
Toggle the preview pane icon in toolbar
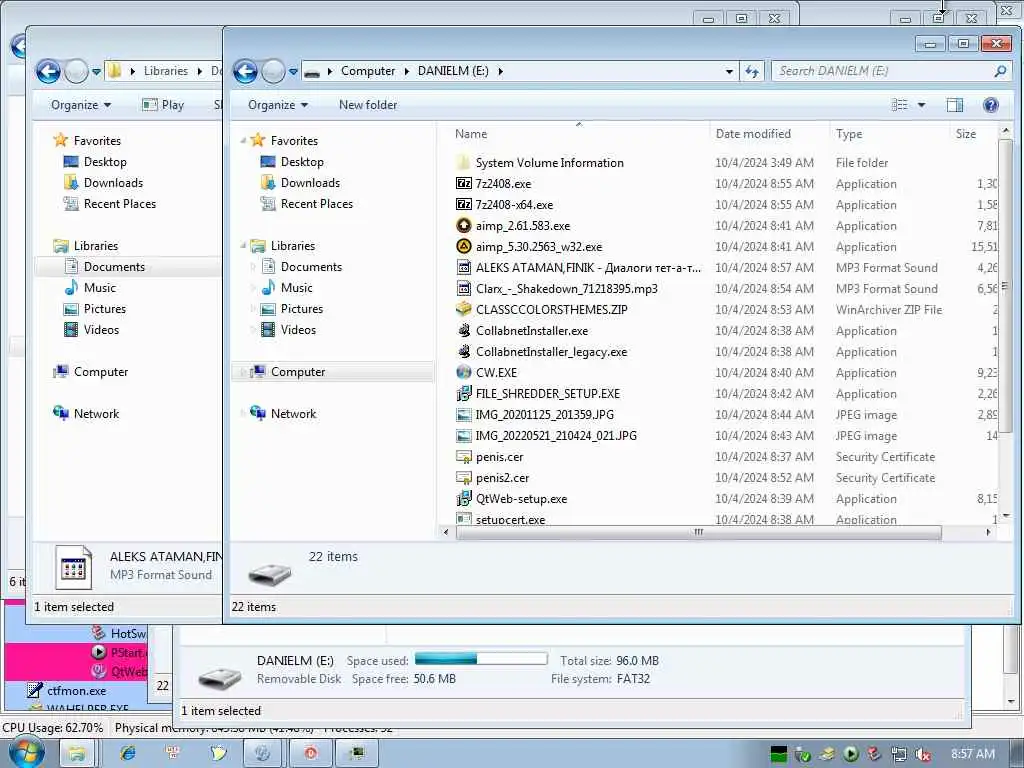[955, 104]
